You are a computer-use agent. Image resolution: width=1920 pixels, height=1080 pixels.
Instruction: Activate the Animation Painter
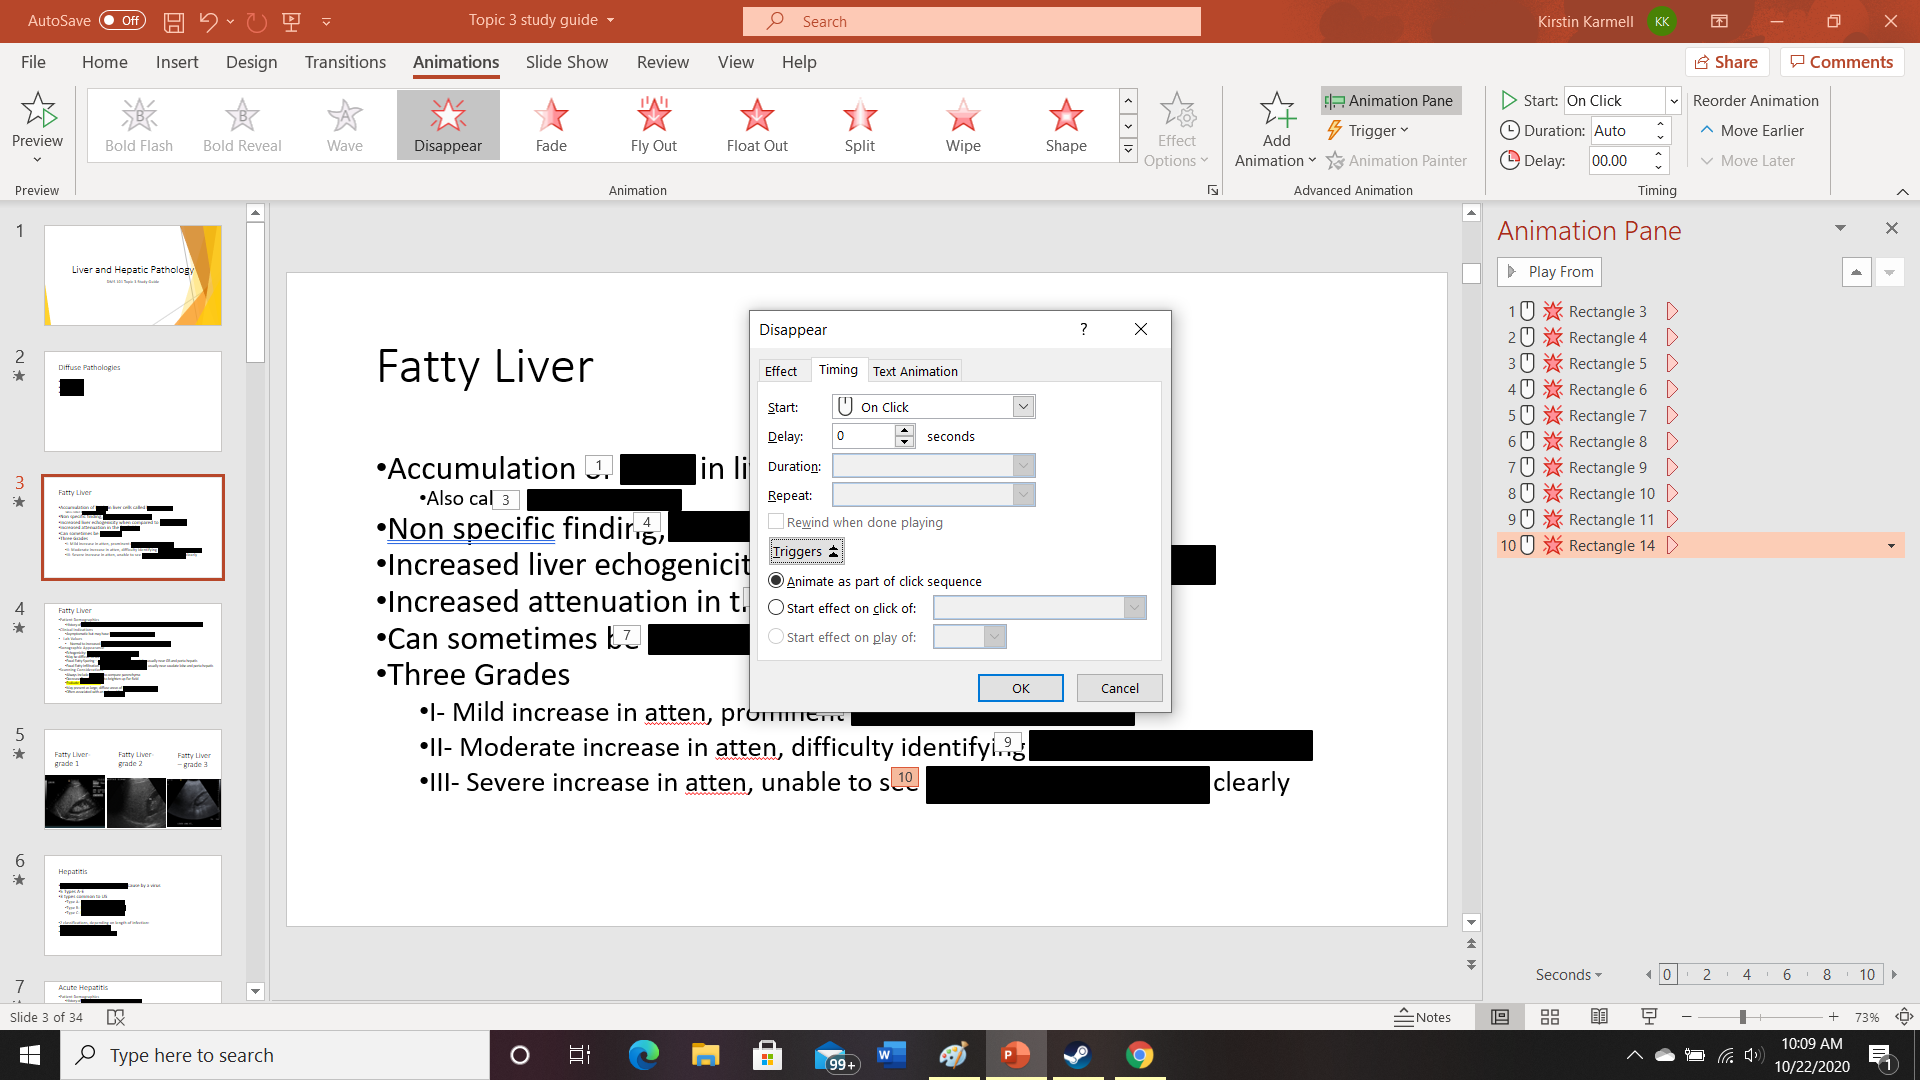click(x=1397, y=160)
